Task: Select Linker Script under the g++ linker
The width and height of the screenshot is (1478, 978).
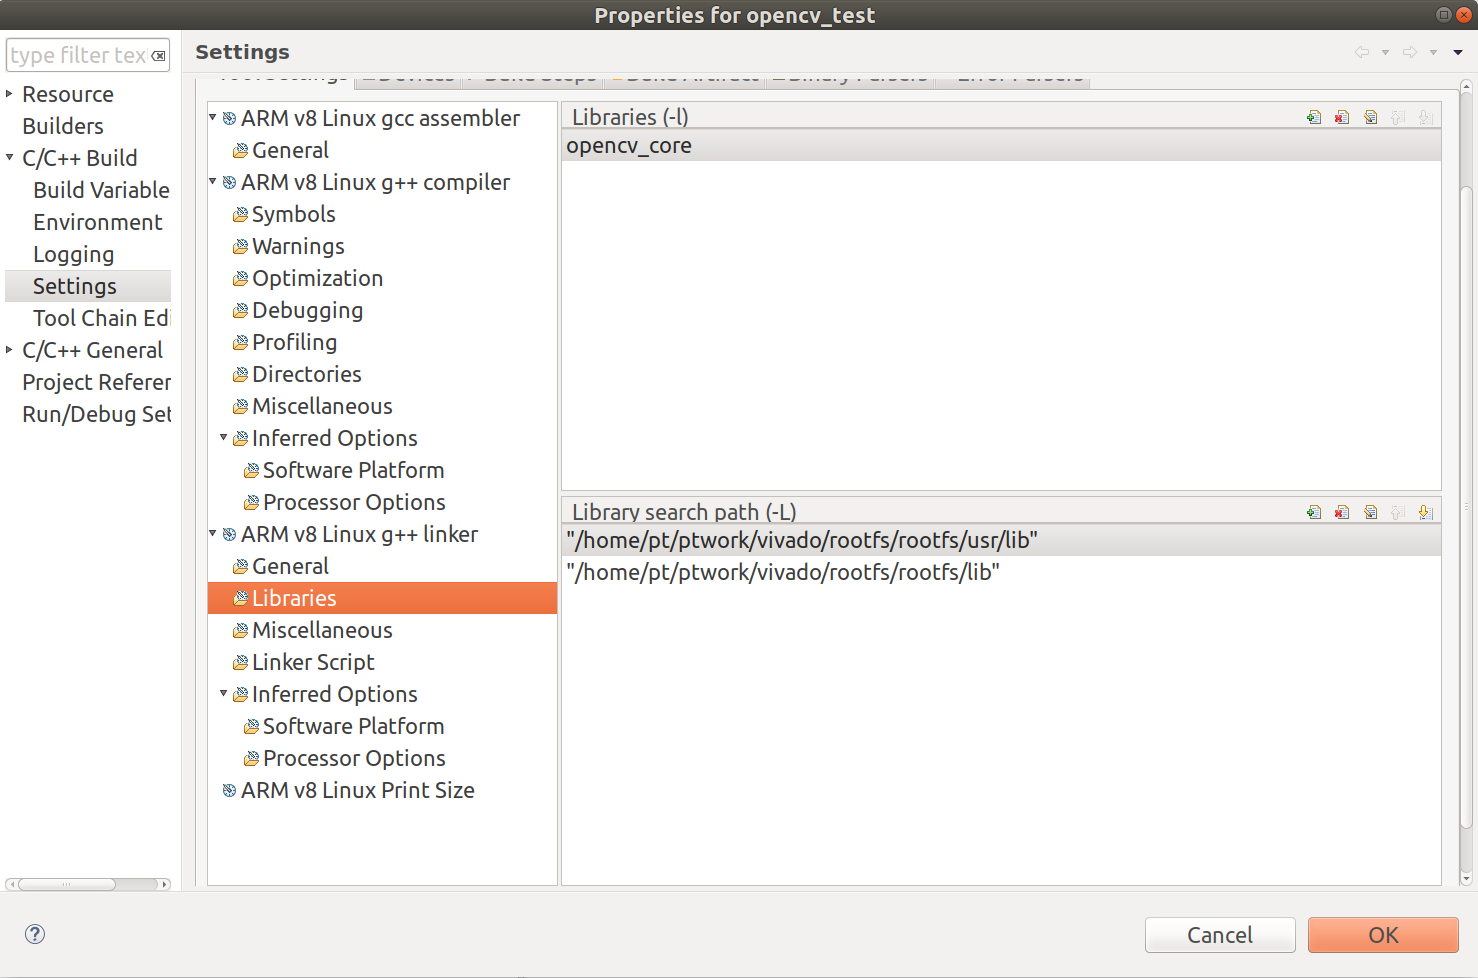Action: pyautogui.click(x=313, y=661)
